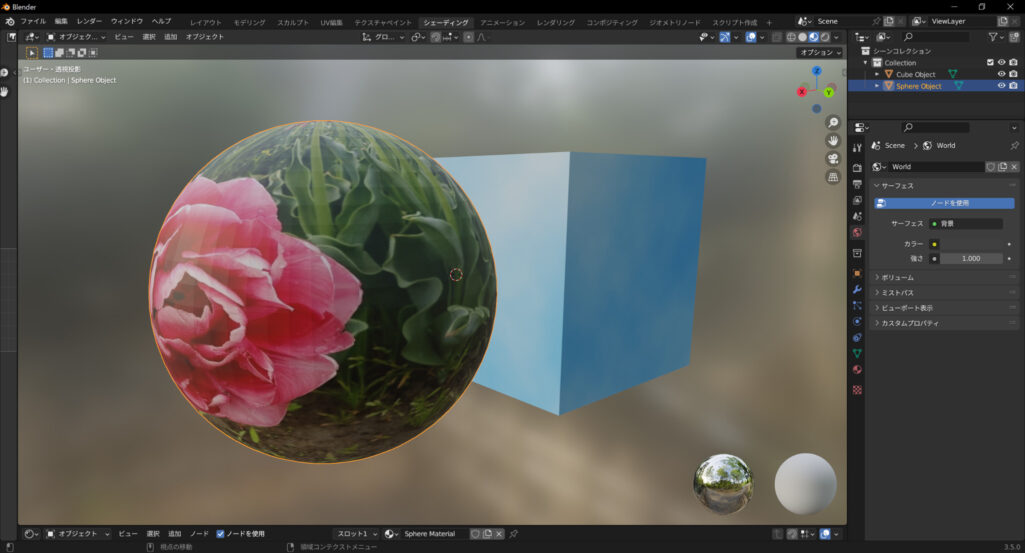Open the Output properties tab
The image size is (1025, 553).
(857, 184)
